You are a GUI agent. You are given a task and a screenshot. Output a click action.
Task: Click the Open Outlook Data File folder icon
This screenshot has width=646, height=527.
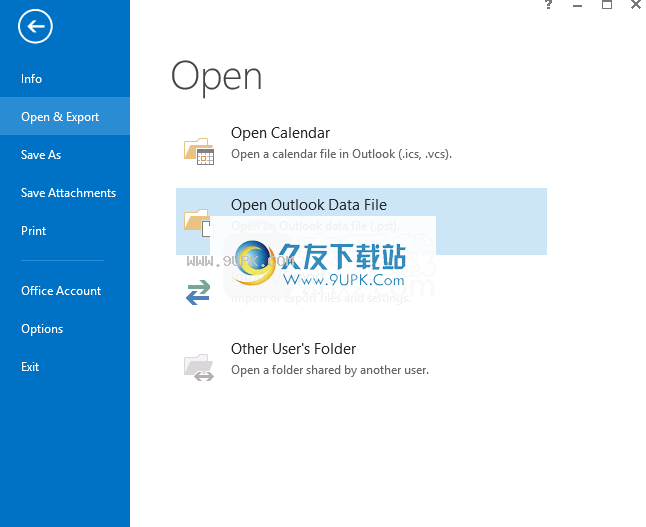198,223
